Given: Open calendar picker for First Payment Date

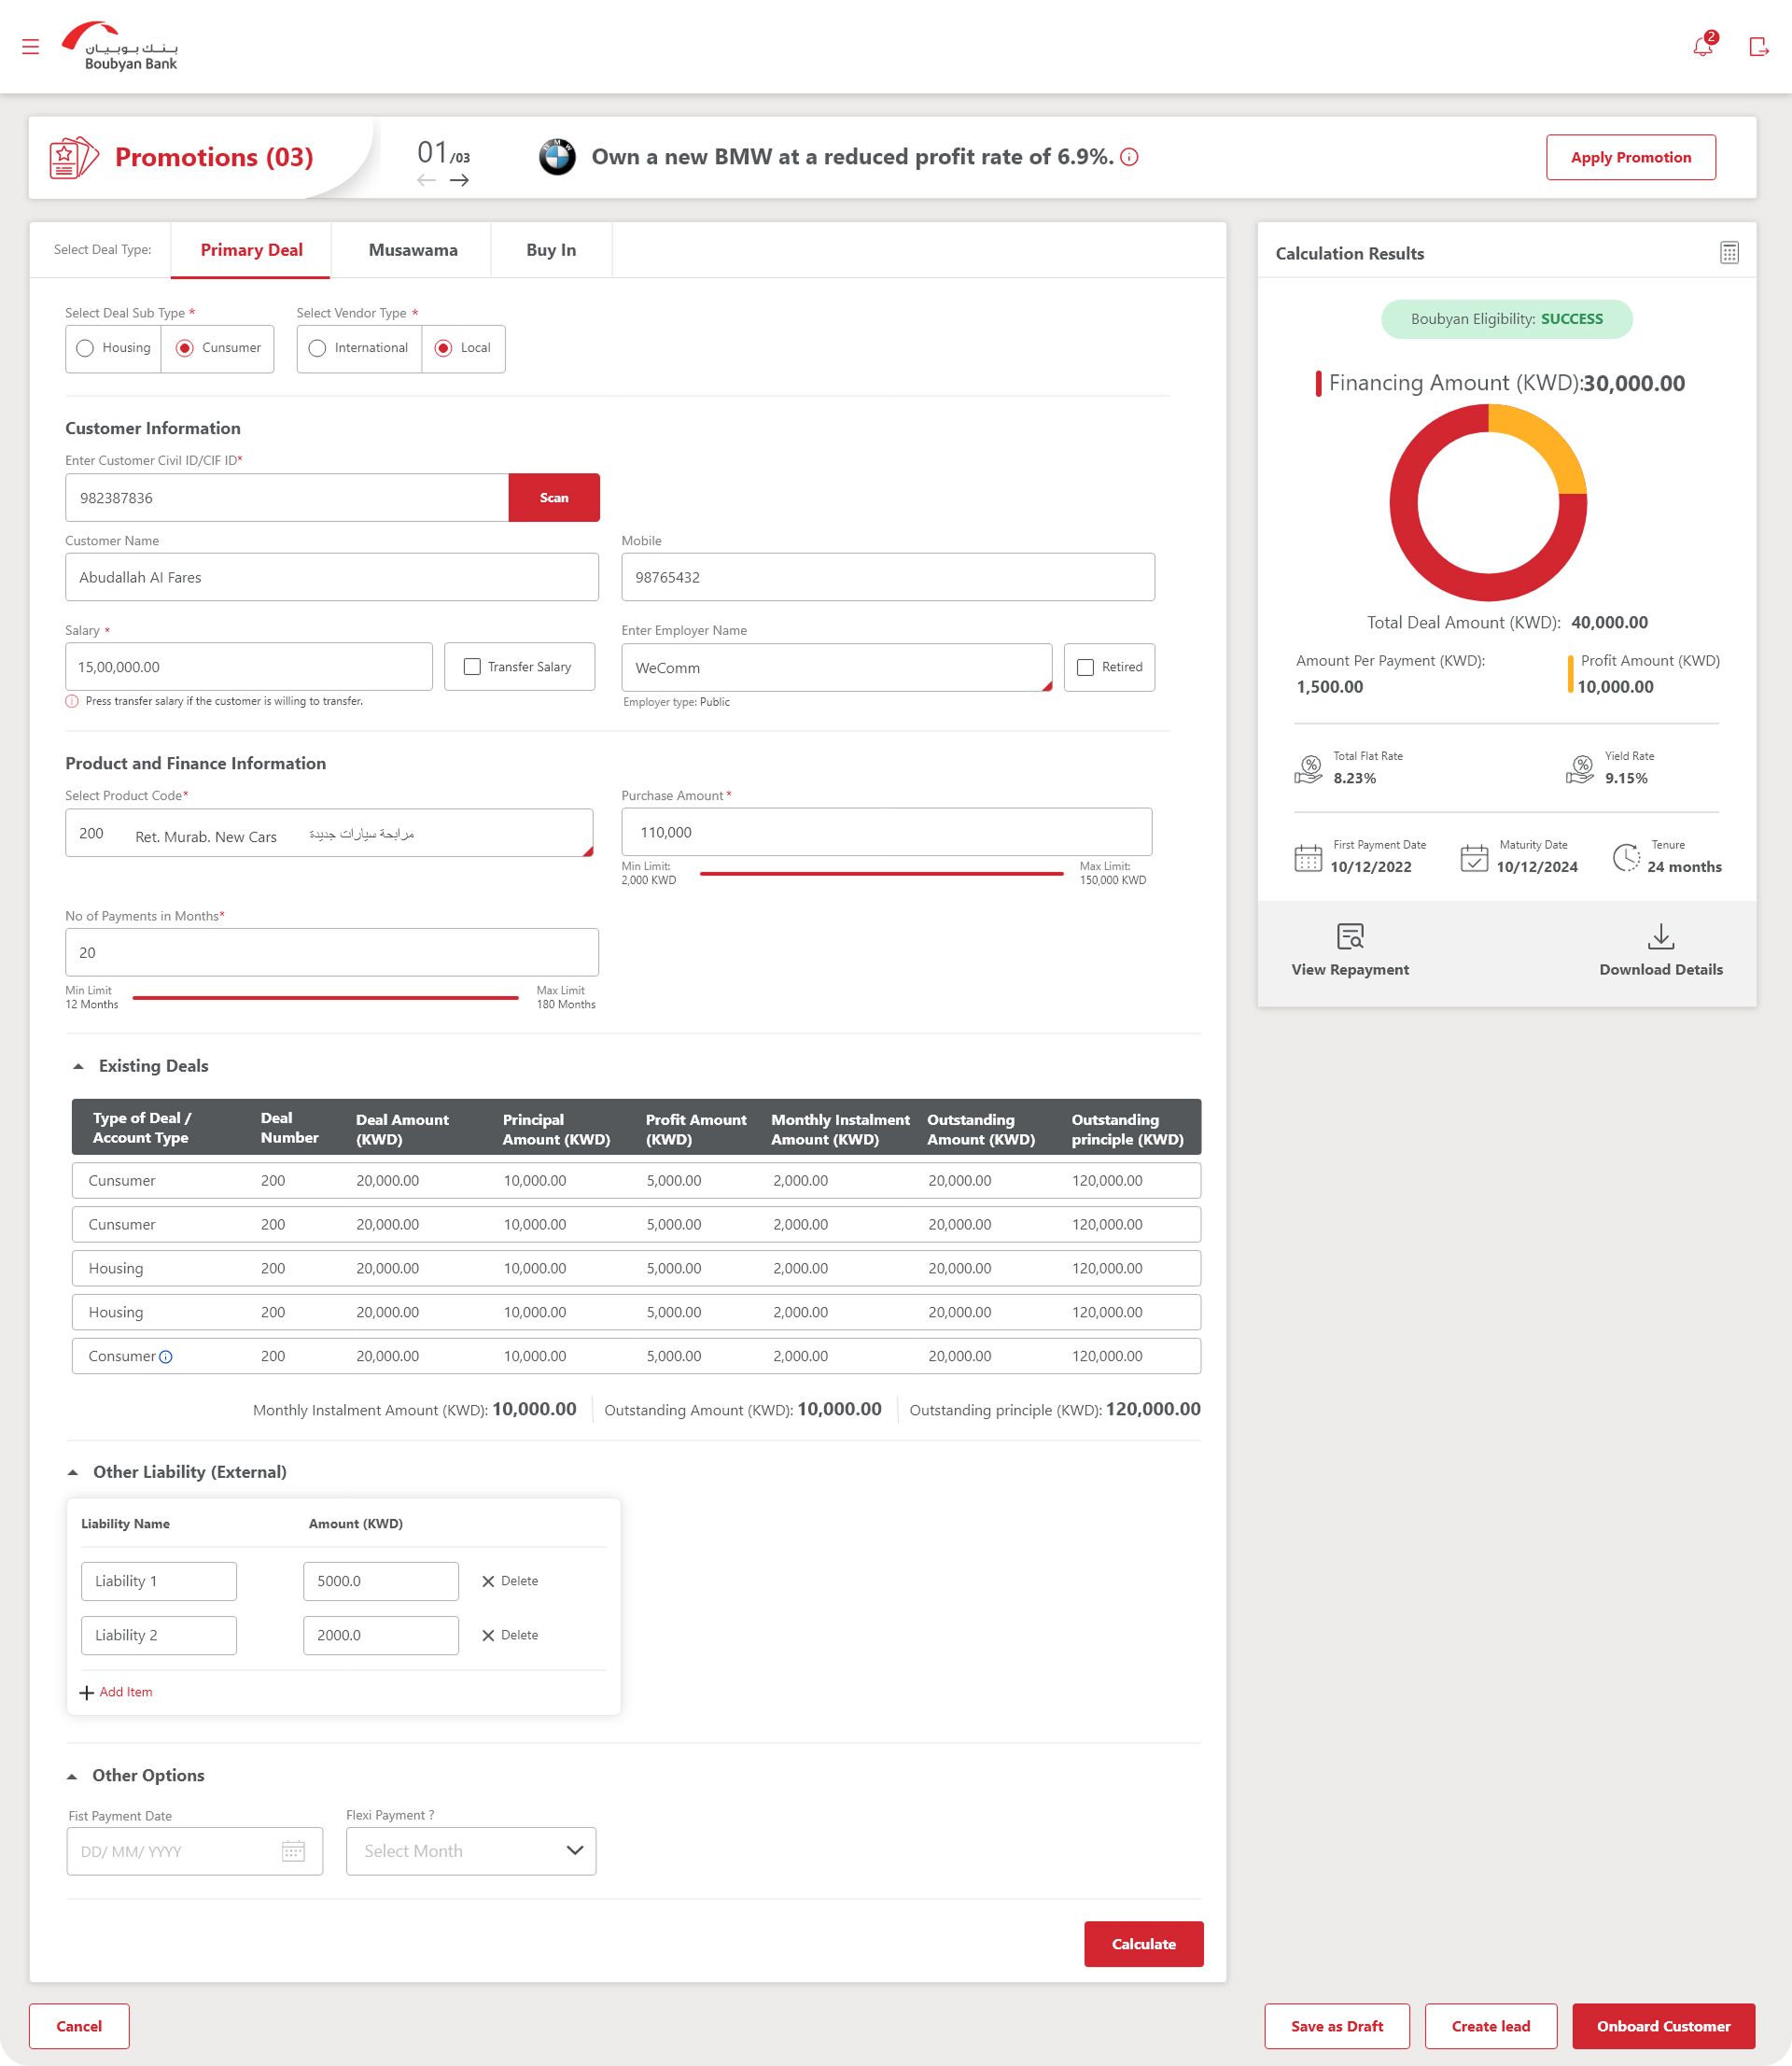Looking at the screenshot, I should pos(293,1851).
